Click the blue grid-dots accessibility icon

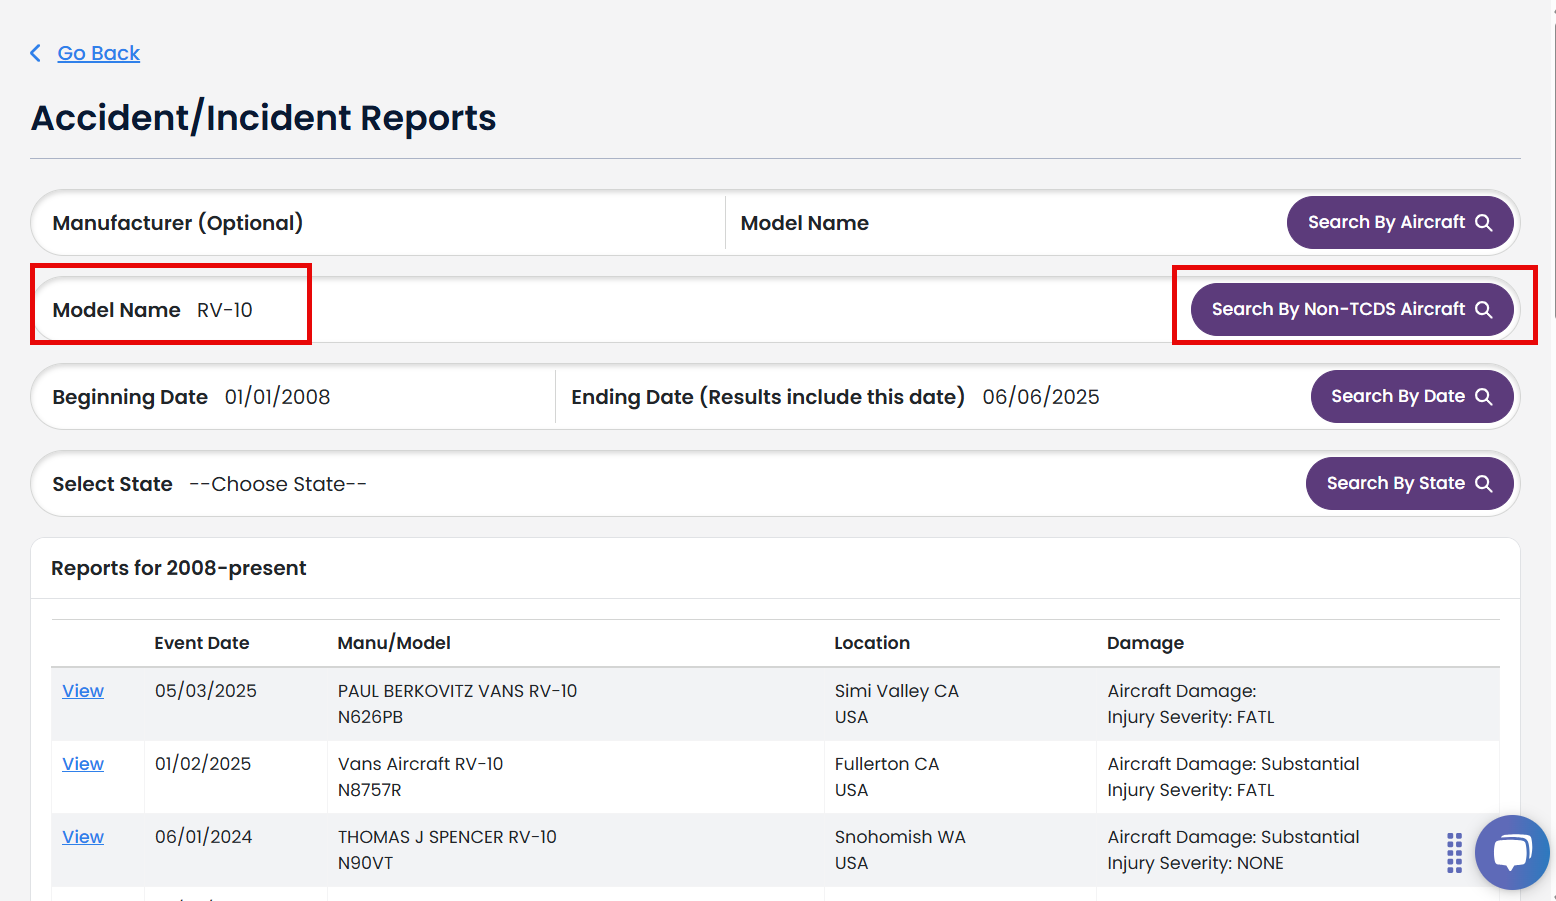pyautogui.click(x=1454, y=852)
